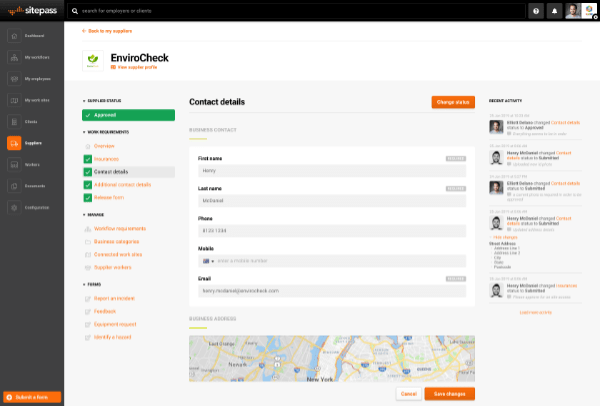600x406 pixels.
Task: Click the First name input field
Action: coord(332,171)
